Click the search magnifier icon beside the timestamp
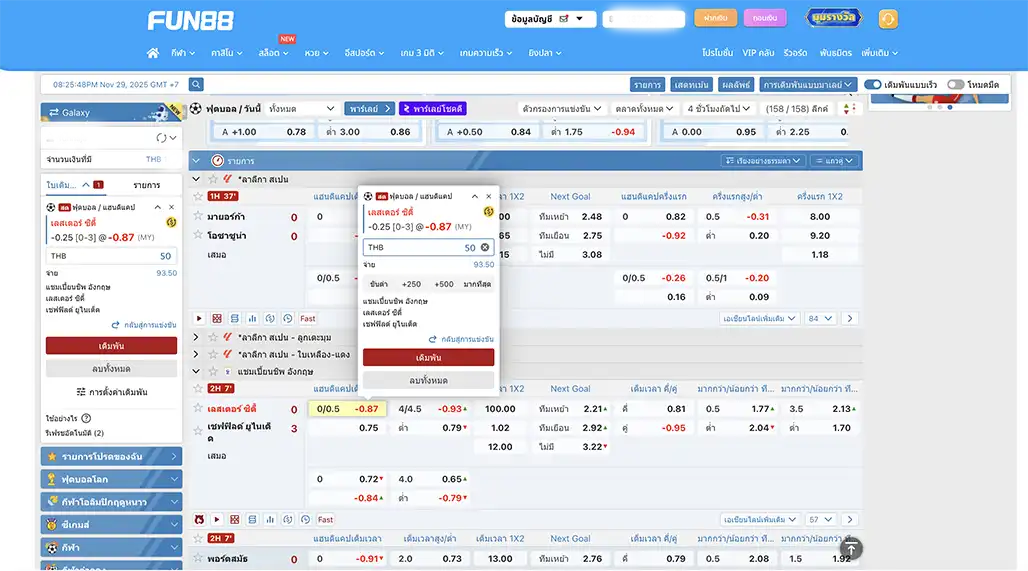Image resolution: width=1028 pixels, height=571 pixels. (x=196, y=85)
